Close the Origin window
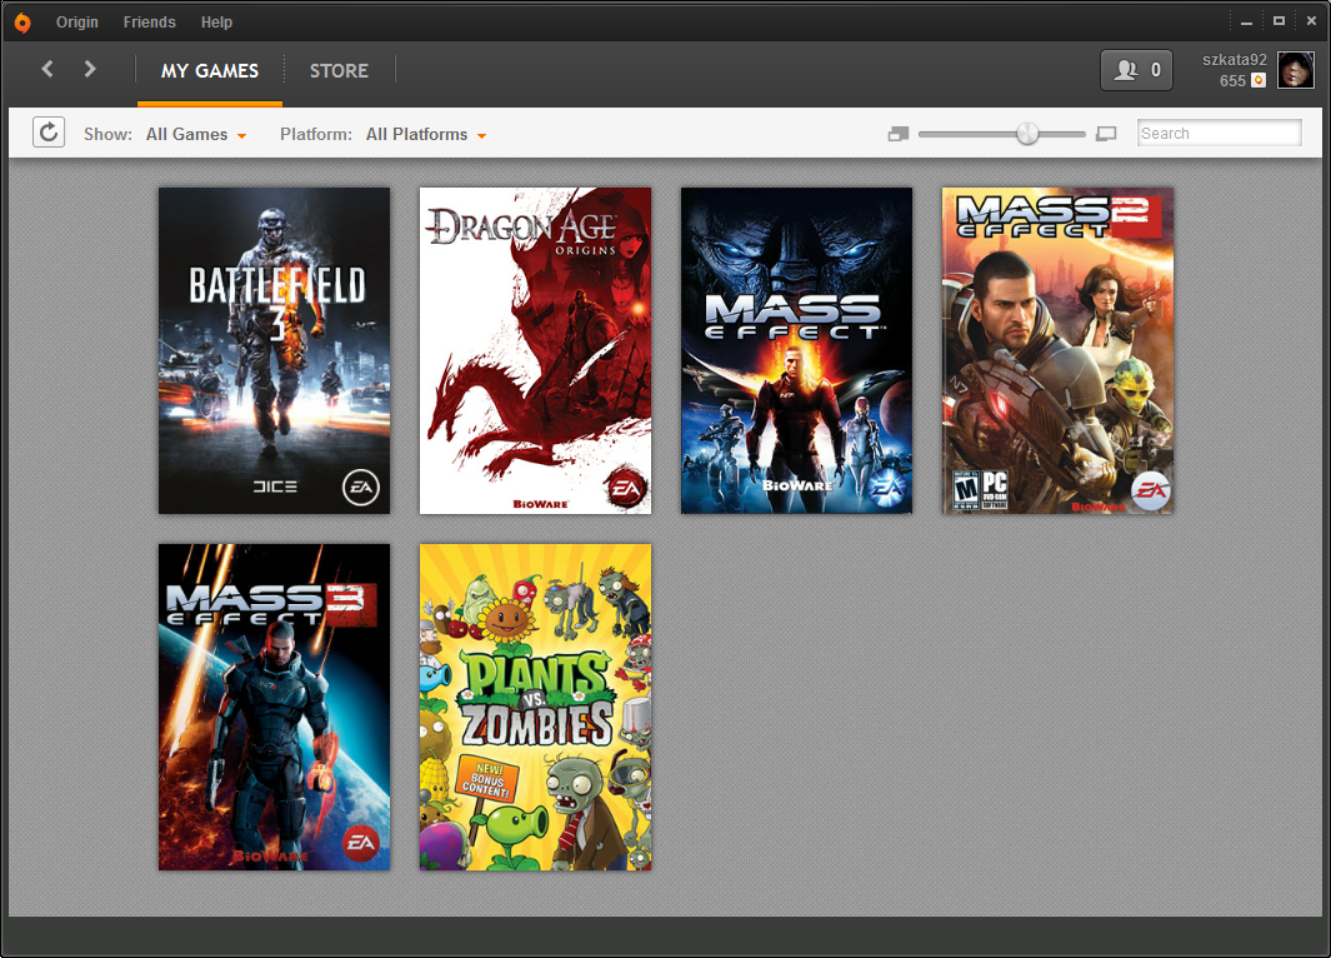This screenshot has width=1331, height=958. [1311, 21]
